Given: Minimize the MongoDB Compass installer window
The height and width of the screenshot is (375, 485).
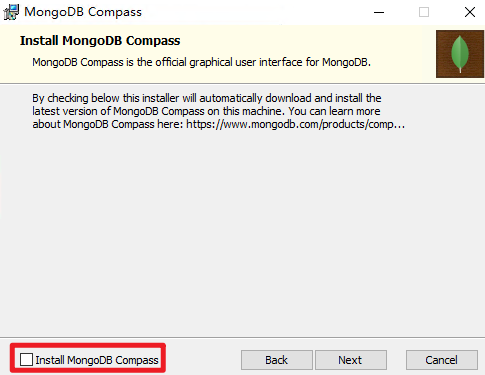Looking at the screenshot, I should [x=379, y=12].
